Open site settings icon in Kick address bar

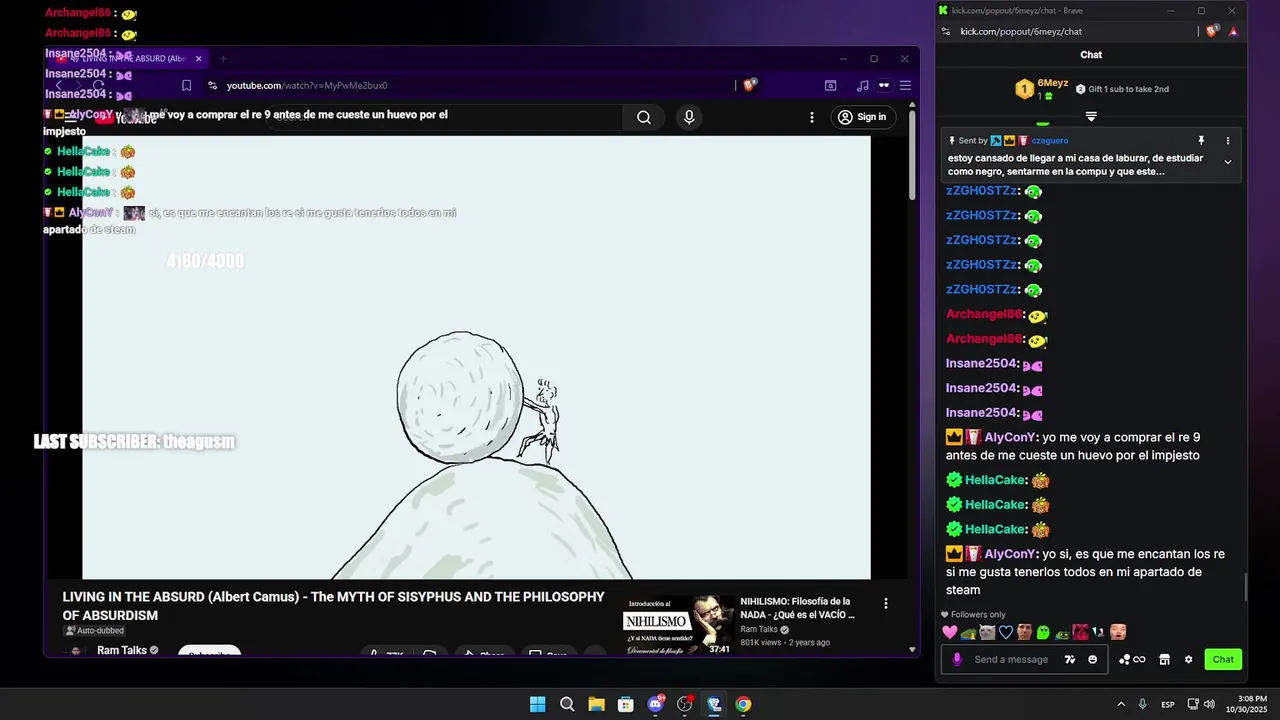coord(946,31)
